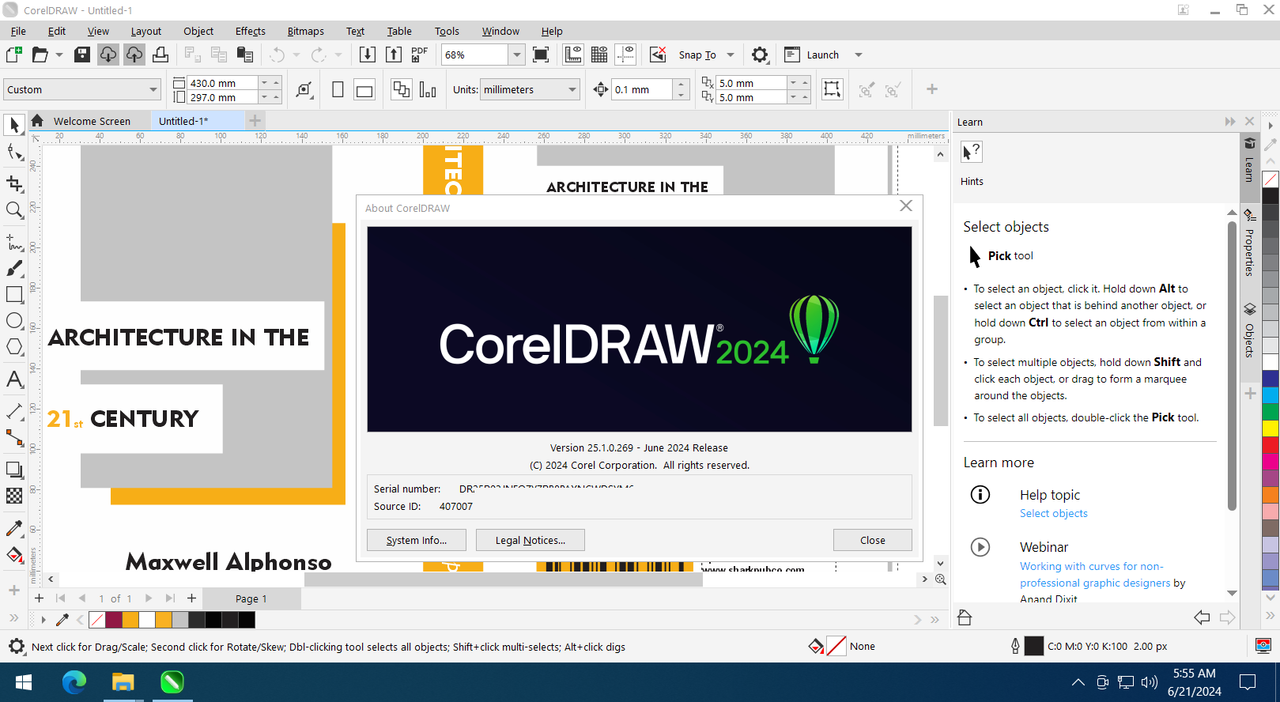Viewport: 1280px width, 702px height.
Task: Select the Drop Shadow tool
Action: pyautogui.click(x=14, y=469)
